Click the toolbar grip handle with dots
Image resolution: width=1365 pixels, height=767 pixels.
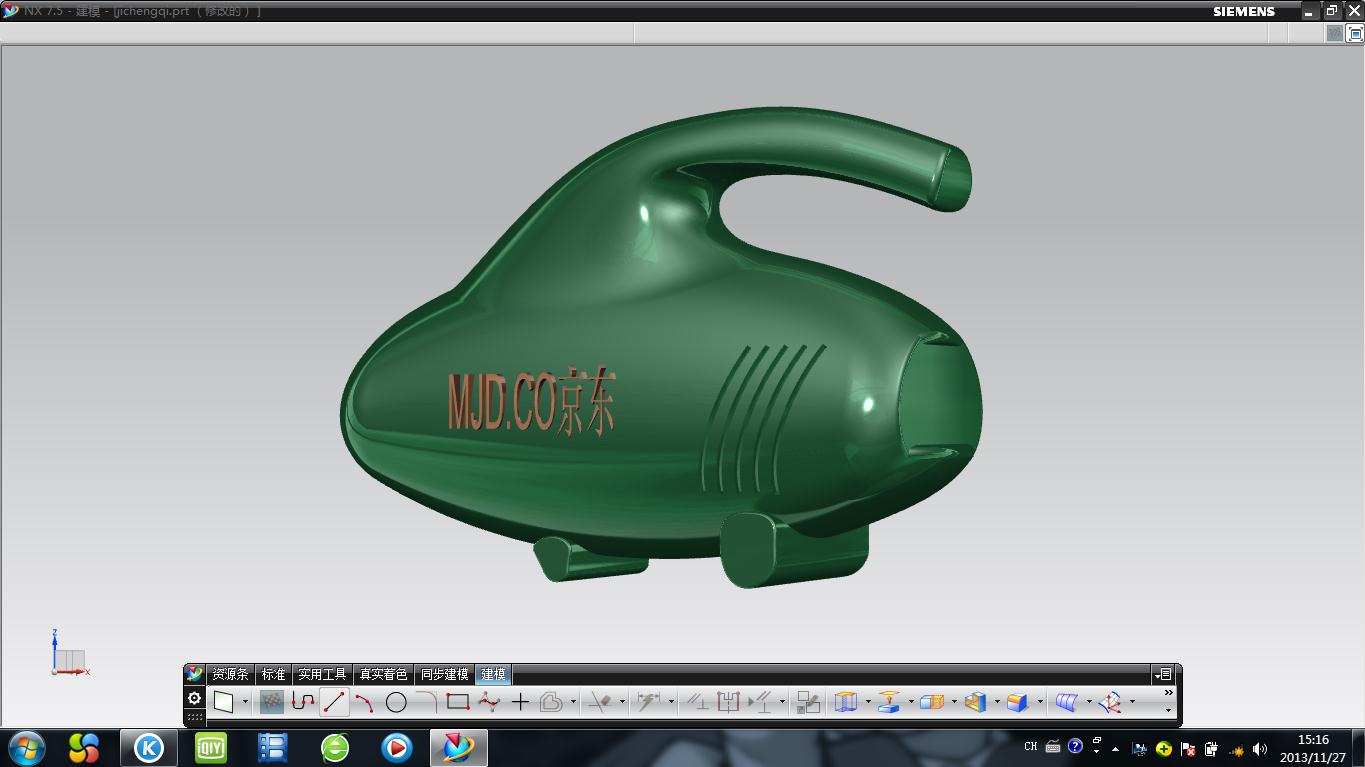pos(195,716)
